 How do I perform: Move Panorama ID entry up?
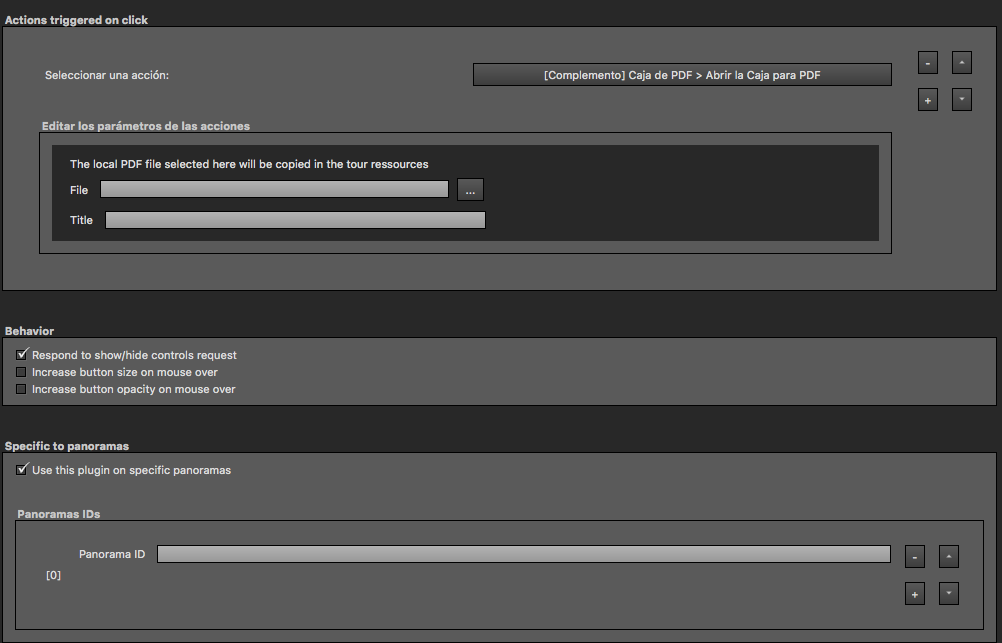click(x=948, y=557)
